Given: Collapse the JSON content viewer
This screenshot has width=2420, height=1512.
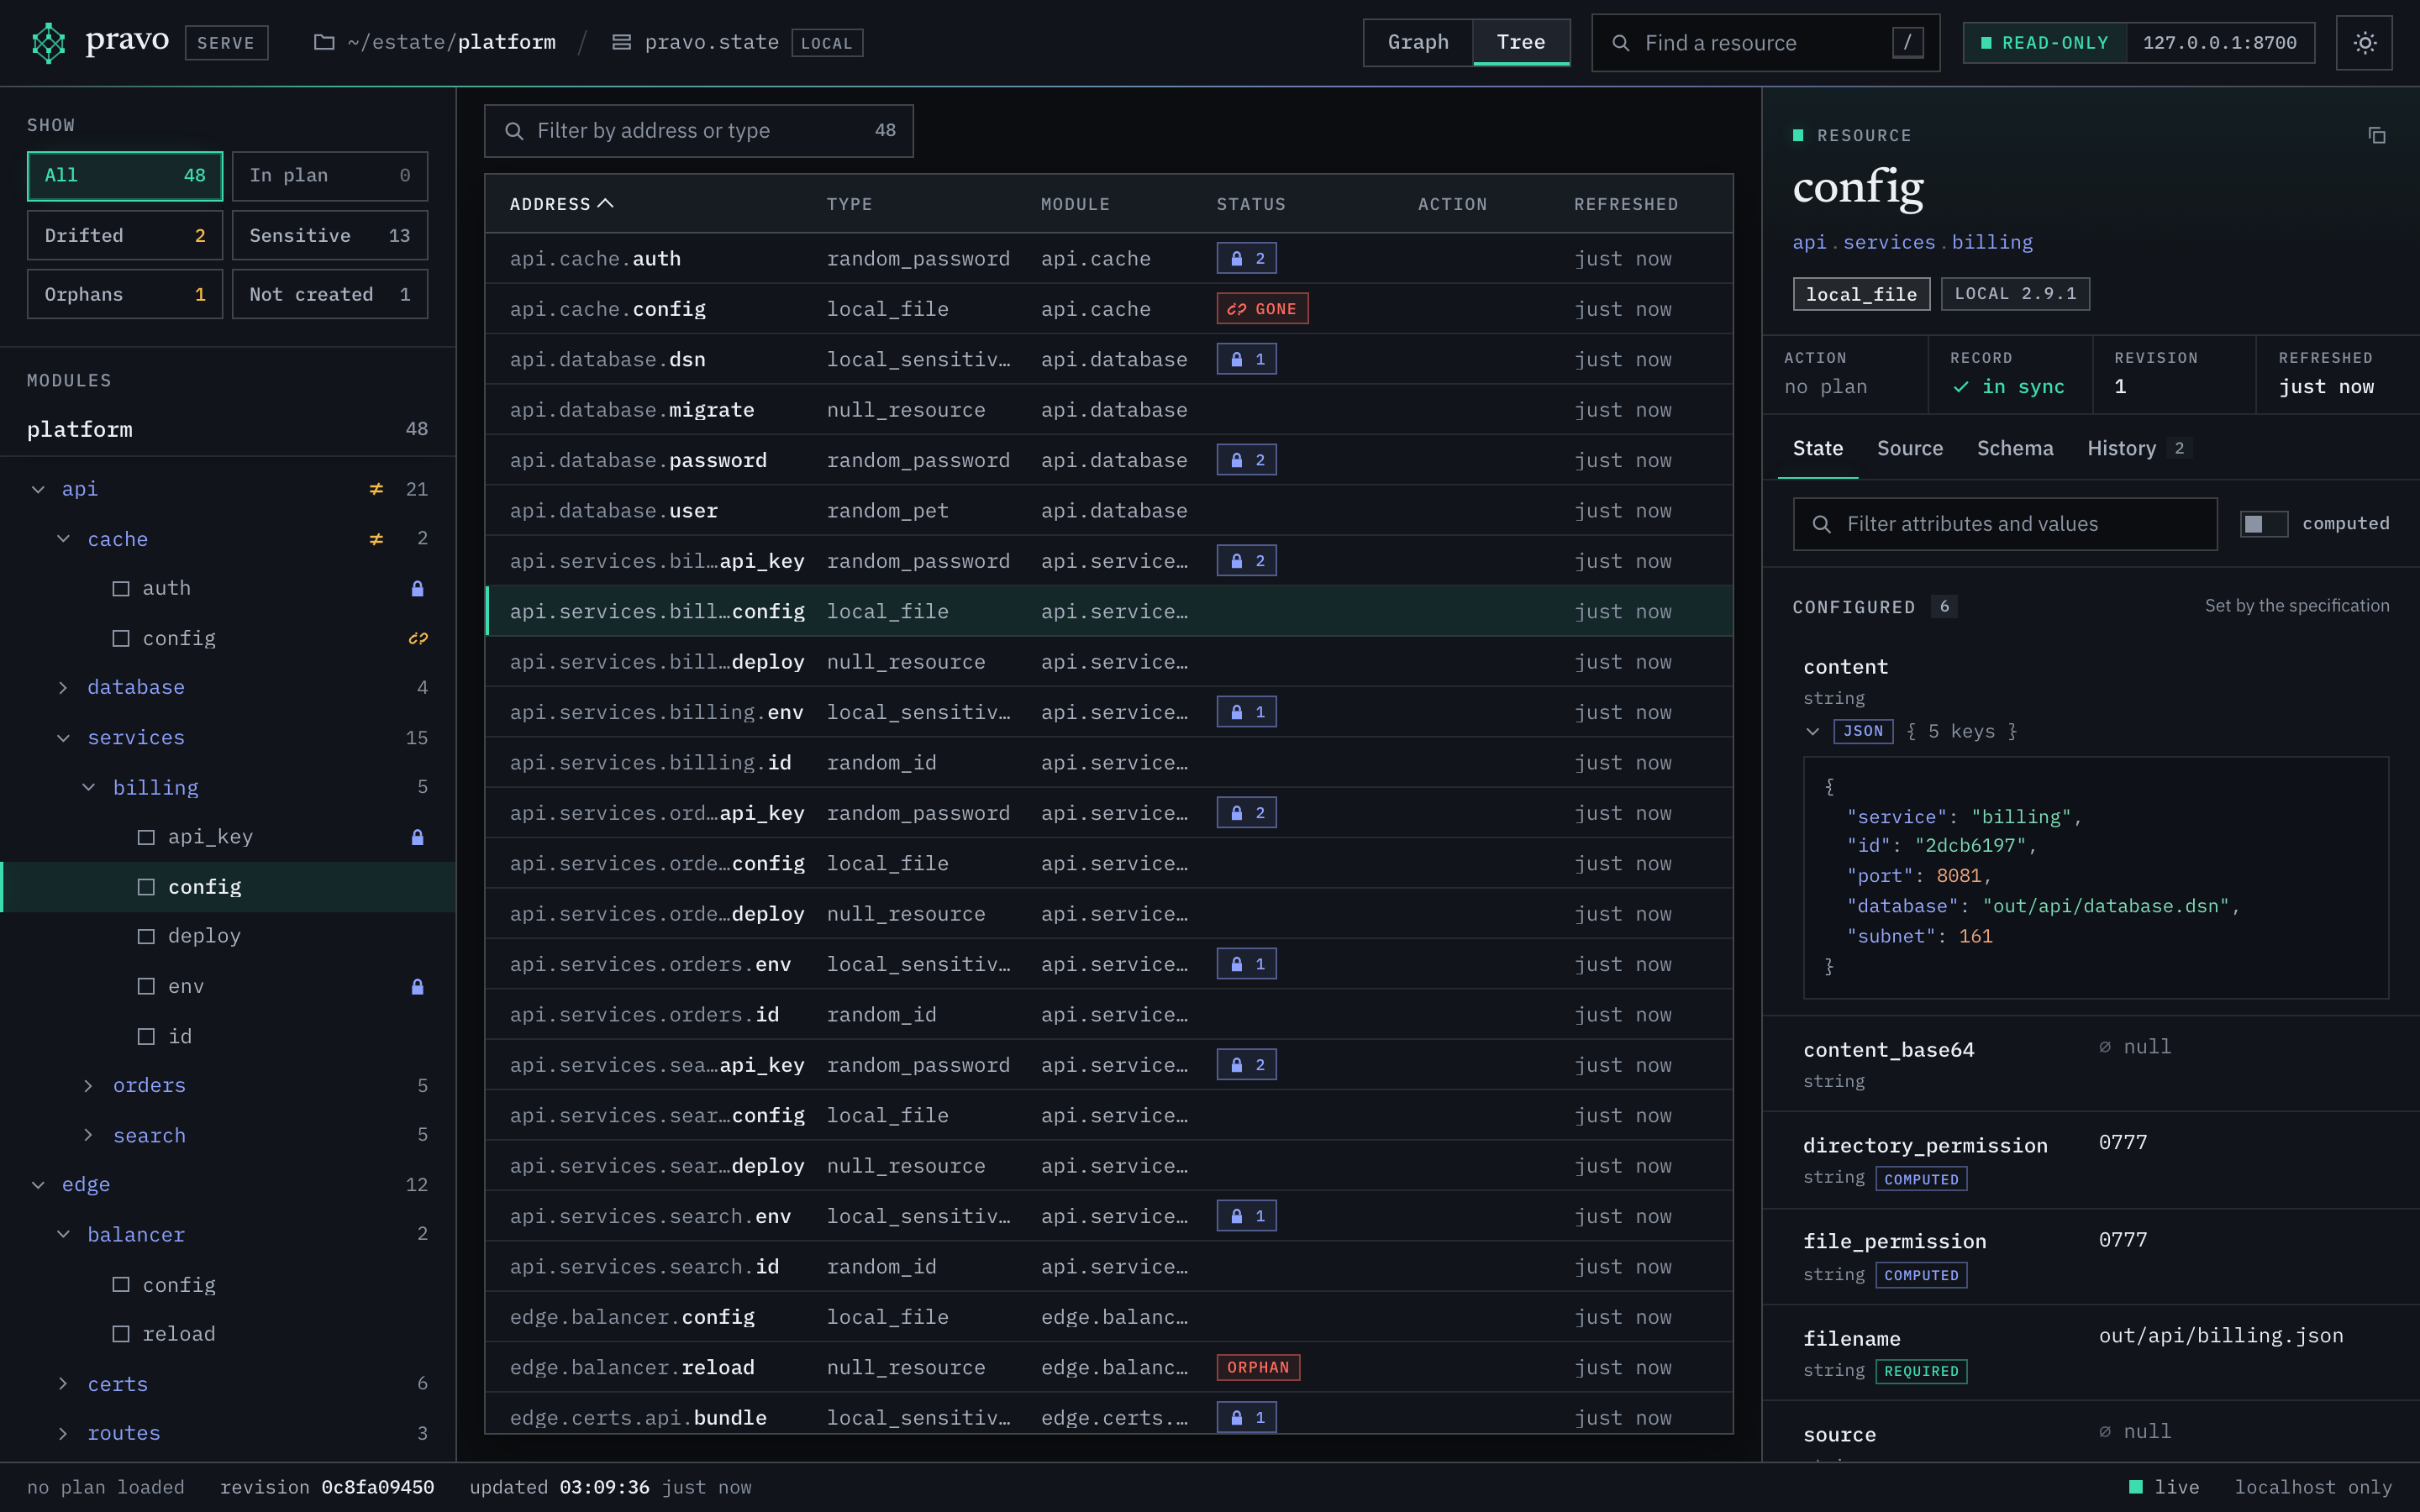Looking at the screenshot, I should point(1812,731).
